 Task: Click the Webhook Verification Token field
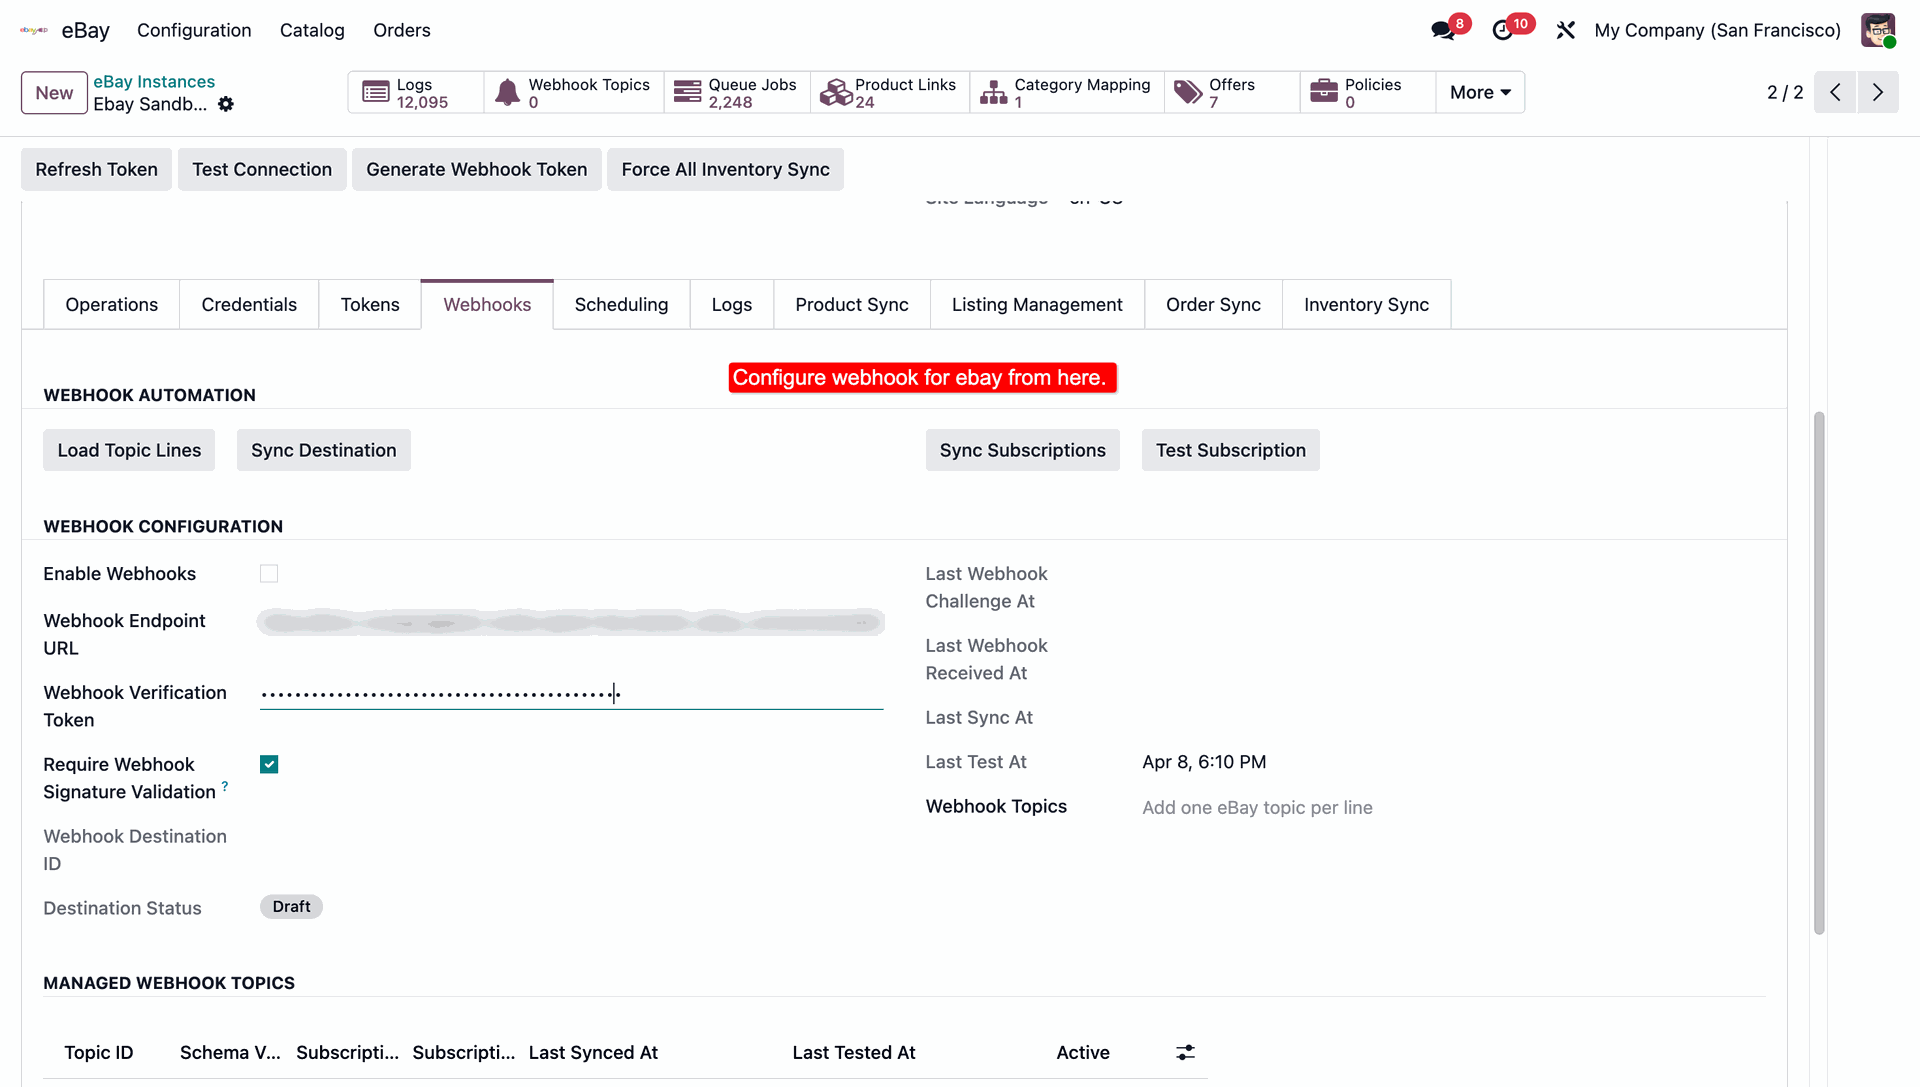[x=571, y=694]
